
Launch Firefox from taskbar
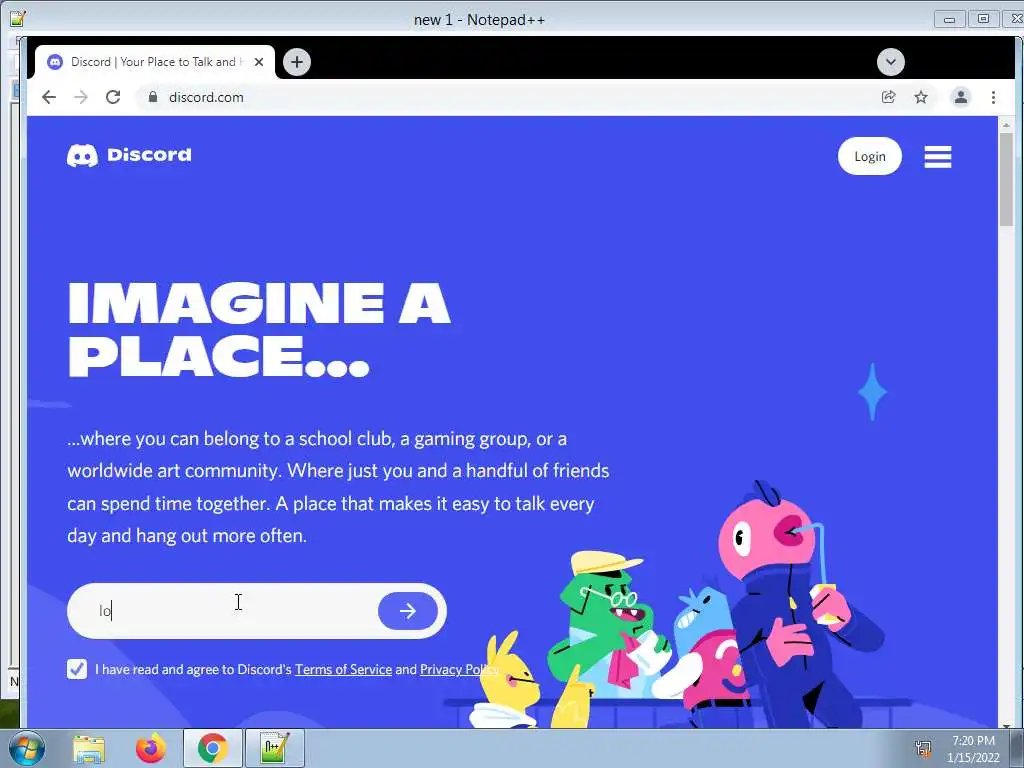tap(151, 748)
